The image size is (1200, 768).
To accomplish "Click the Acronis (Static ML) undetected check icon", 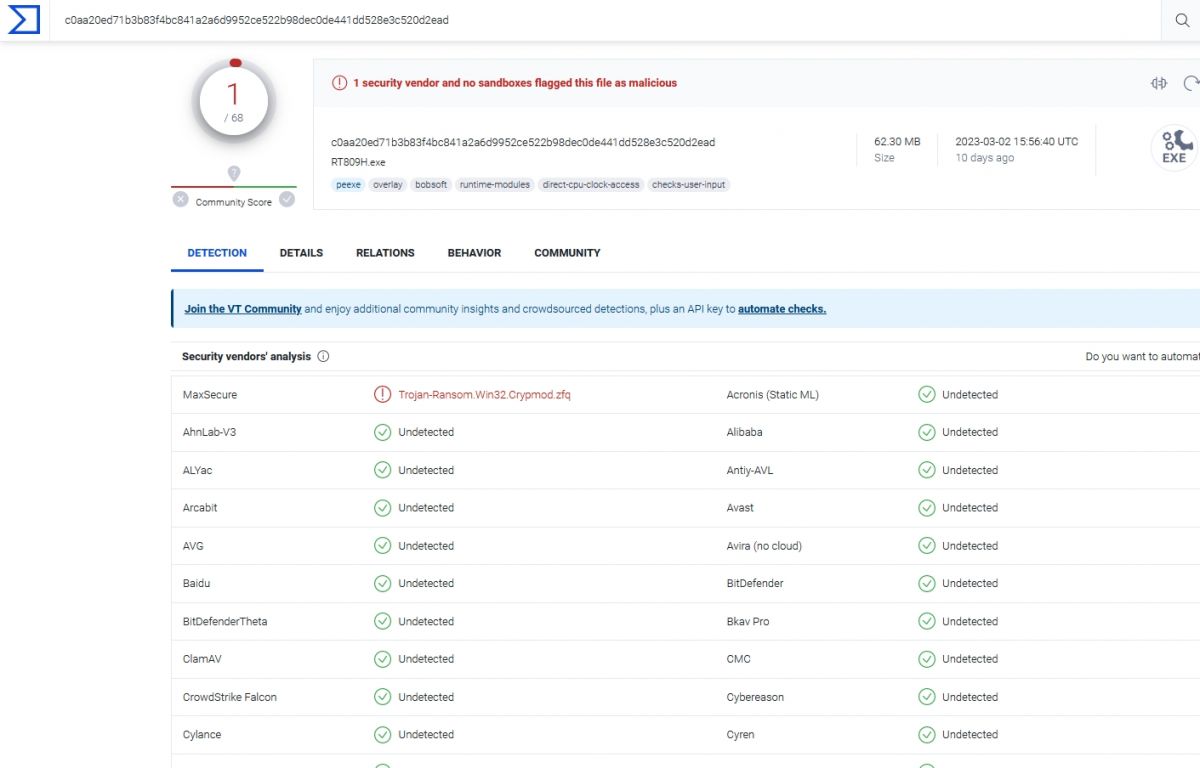I will (x=927, y=394).
